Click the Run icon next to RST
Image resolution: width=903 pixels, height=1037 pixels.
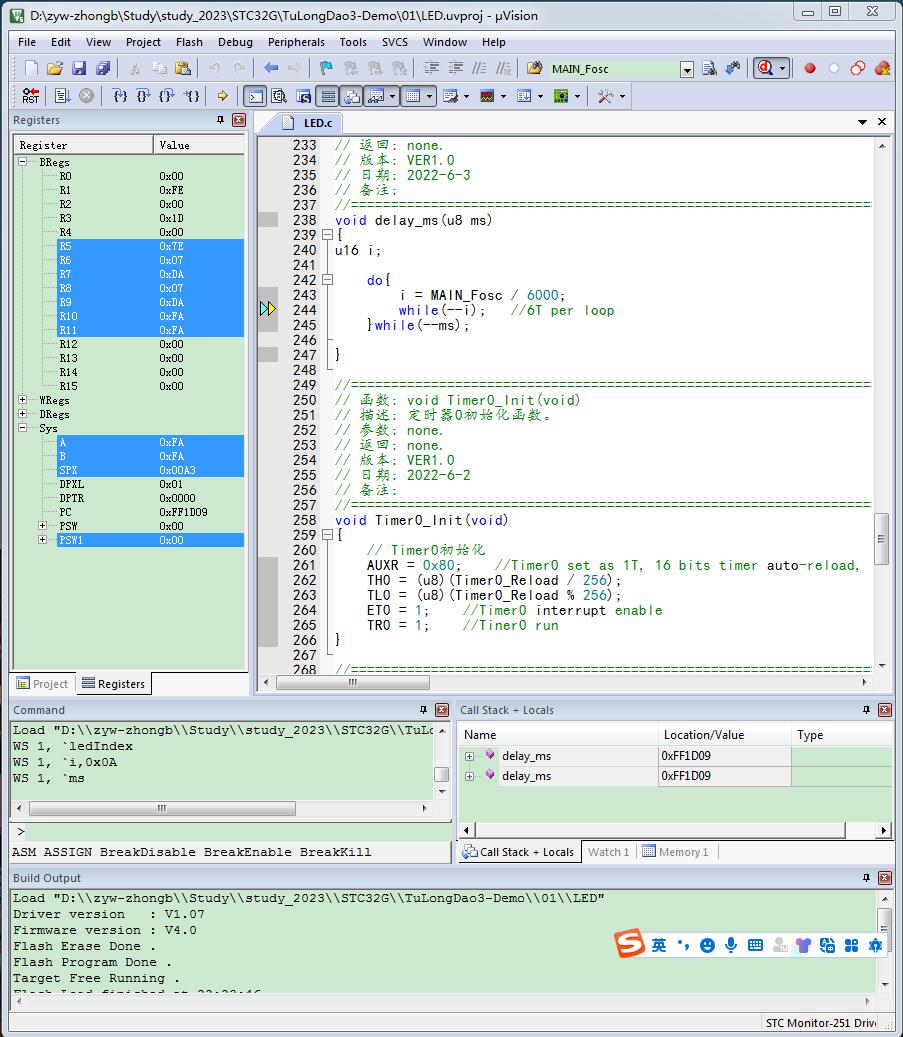[62, 96]
